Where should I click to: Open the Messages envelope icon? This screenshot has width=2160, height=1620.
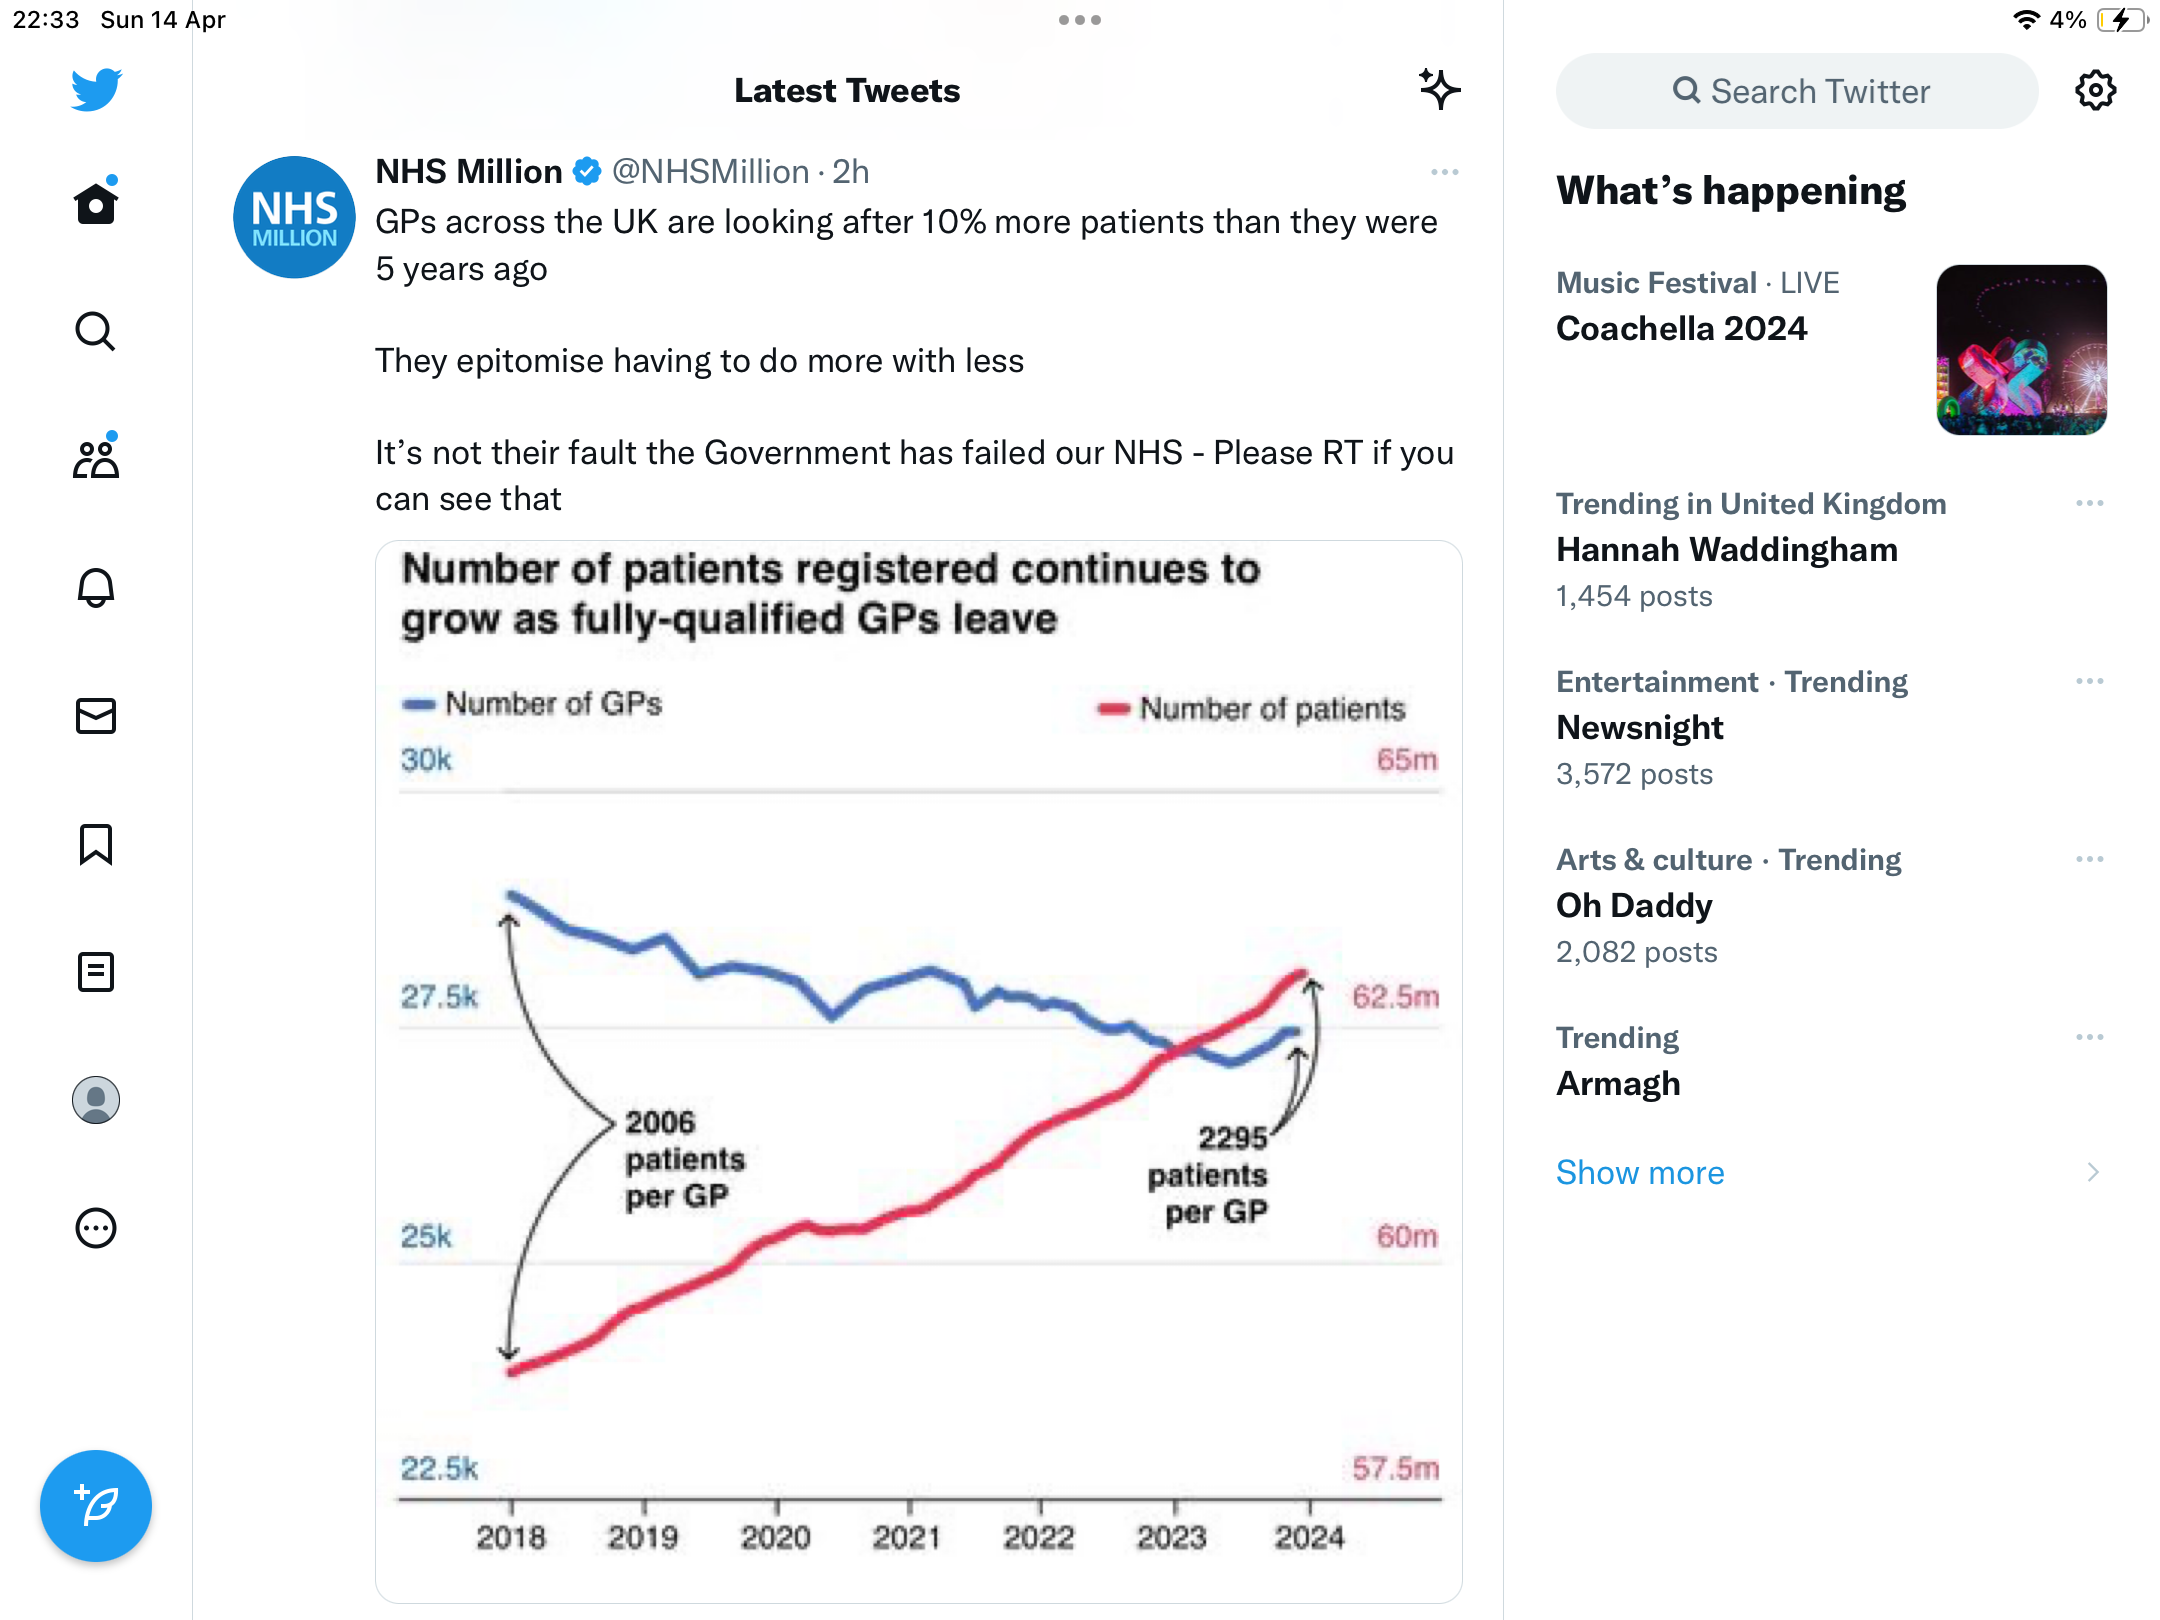pyautogui.click(x=96, y=716)
